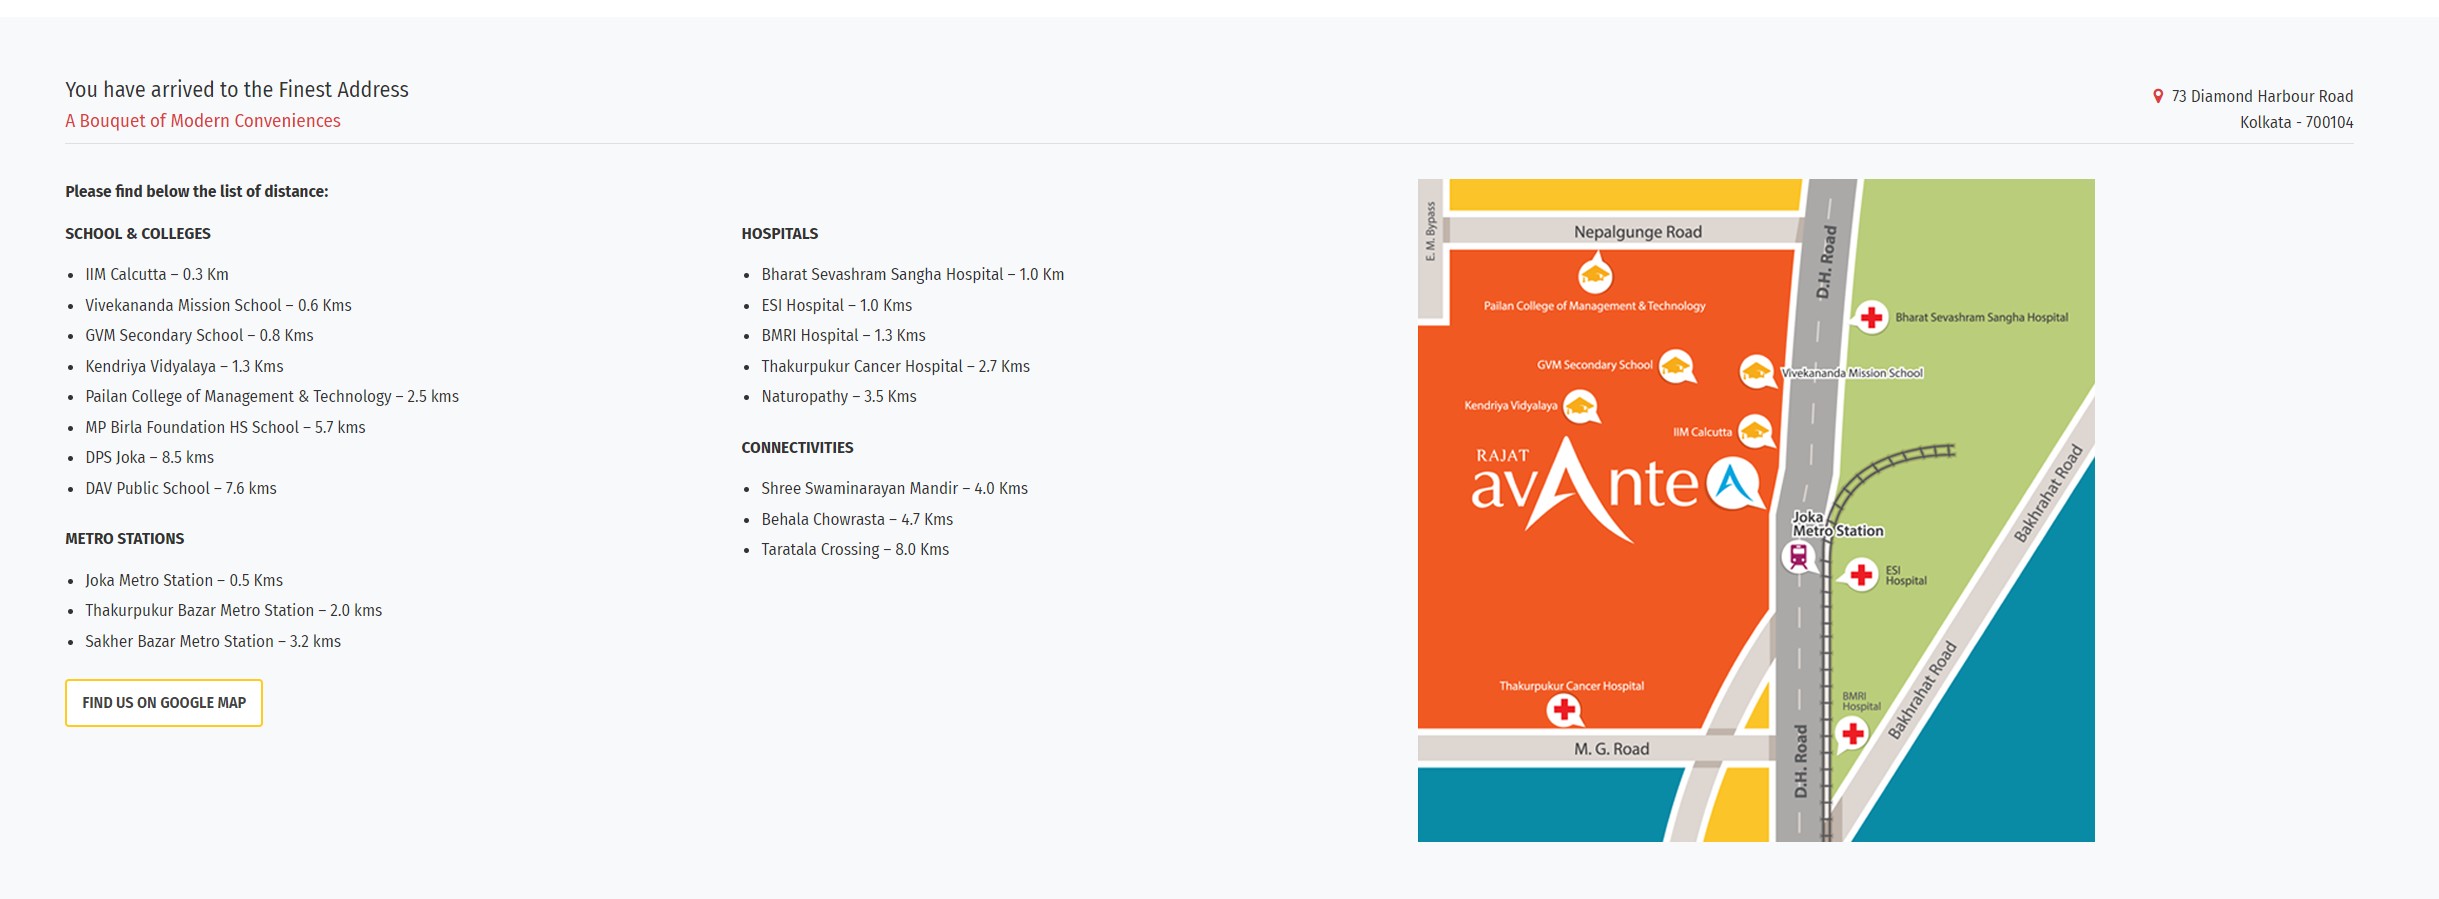Image resolution: width=2439 pixels, height=899 pixels.
Task: Click 'DAV Public School – 7.6 kms' item
Action: pyautogui.click(x=181, y=488)
